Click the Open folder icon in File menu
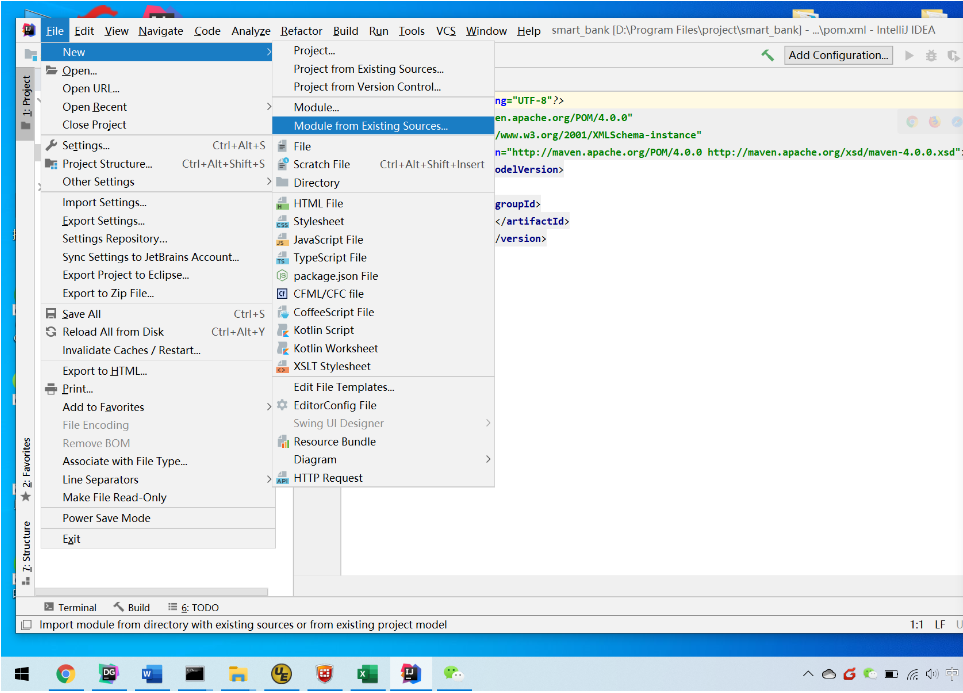Image resolution: width=963 pixels, height=693 pixels. tap(52, 71)
